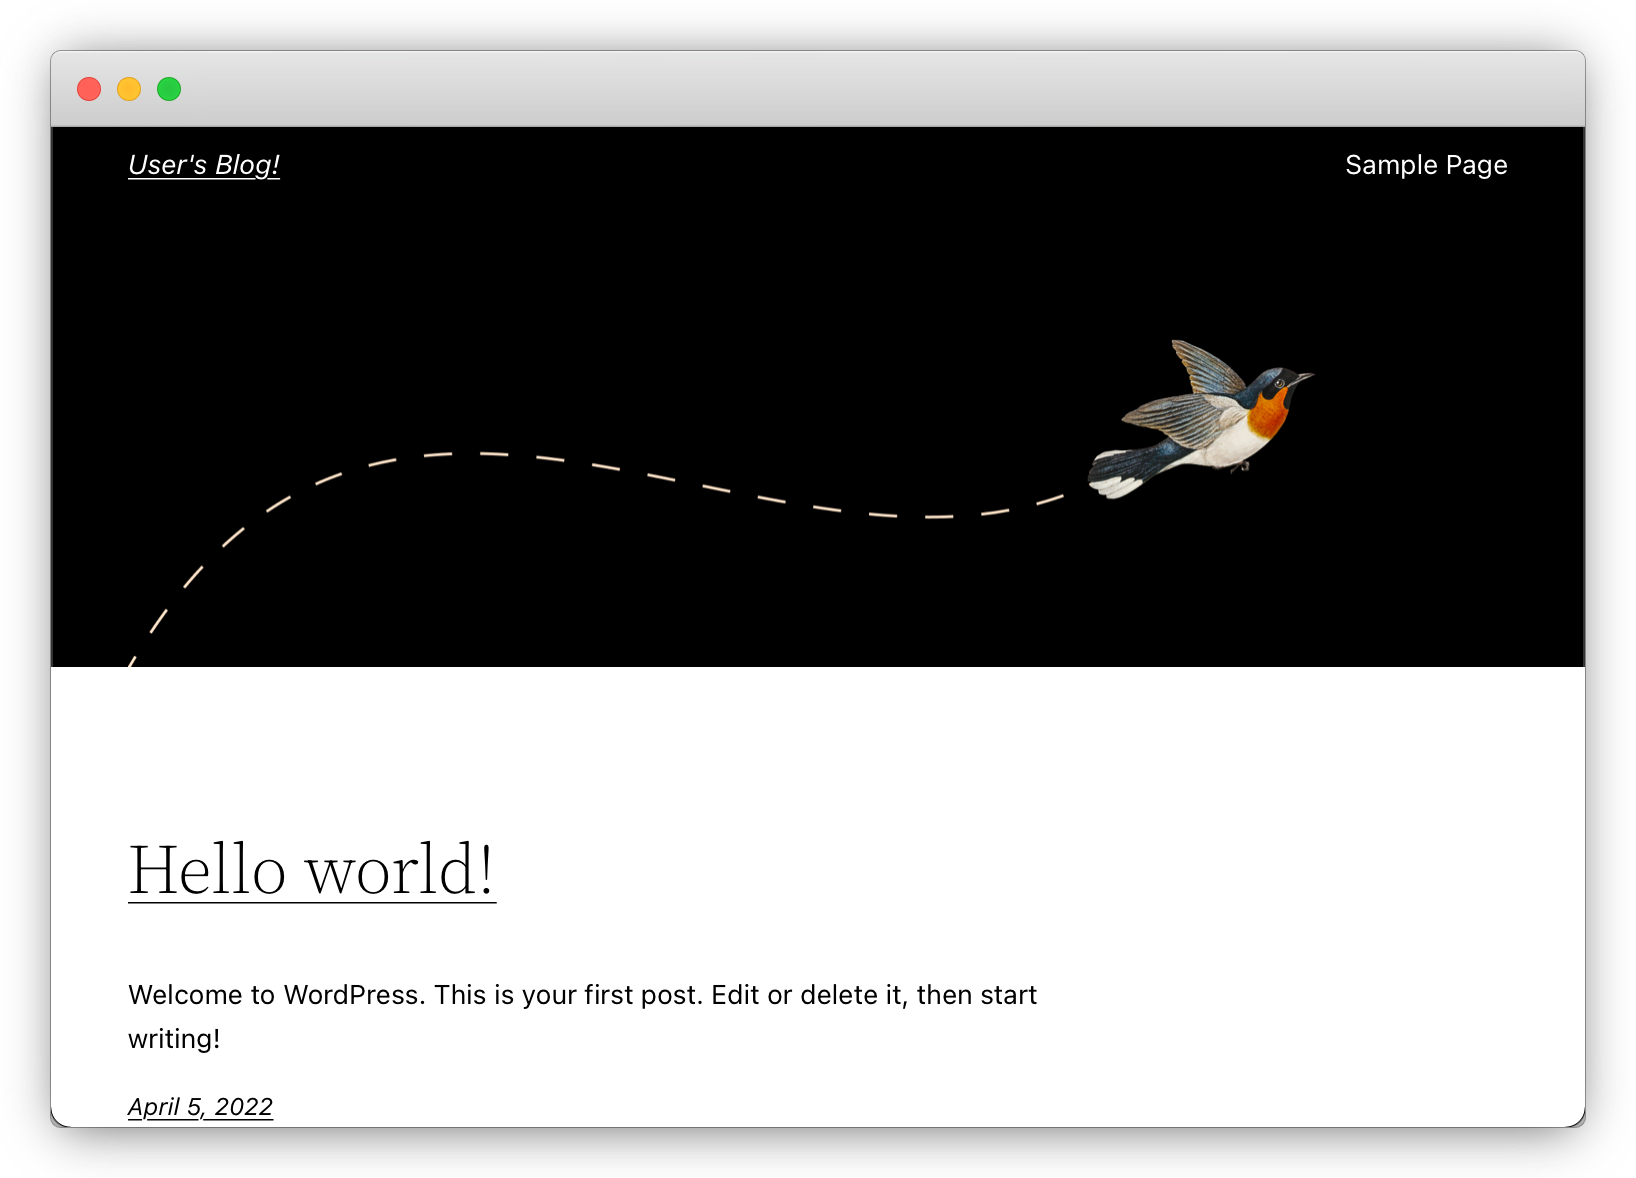This screenshot has height=1178, width=1636.
Task: Open the User's Blog! site title link
Action: [204, 165]
